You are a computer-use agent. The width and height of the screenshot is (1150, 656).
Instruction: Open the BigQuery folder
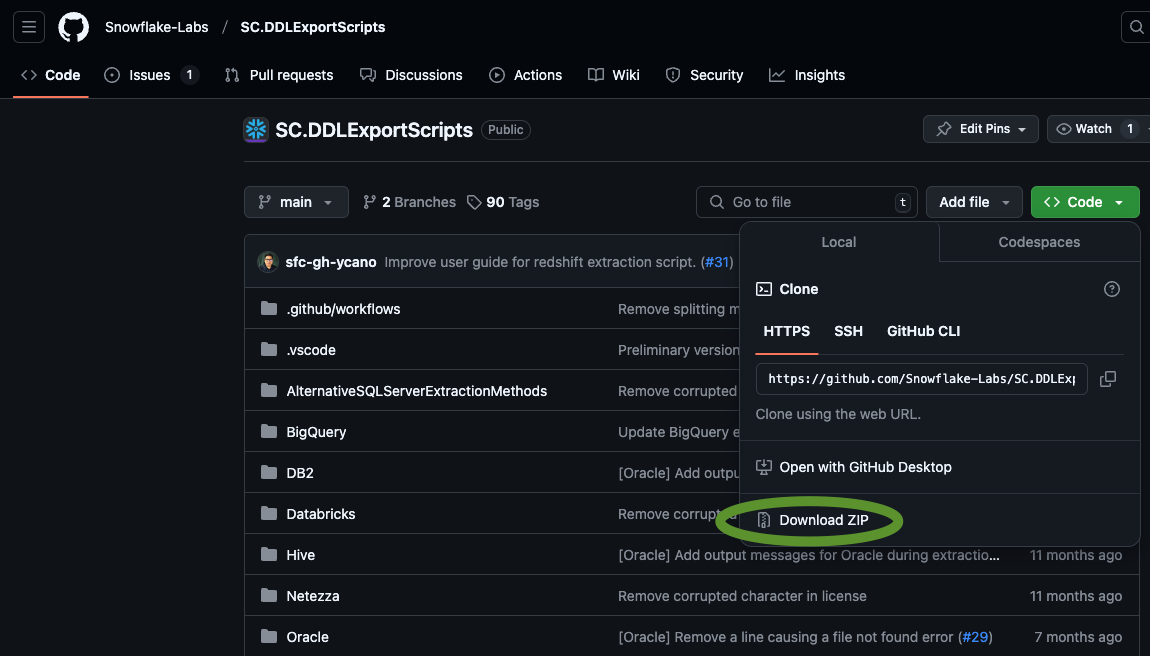316,432
